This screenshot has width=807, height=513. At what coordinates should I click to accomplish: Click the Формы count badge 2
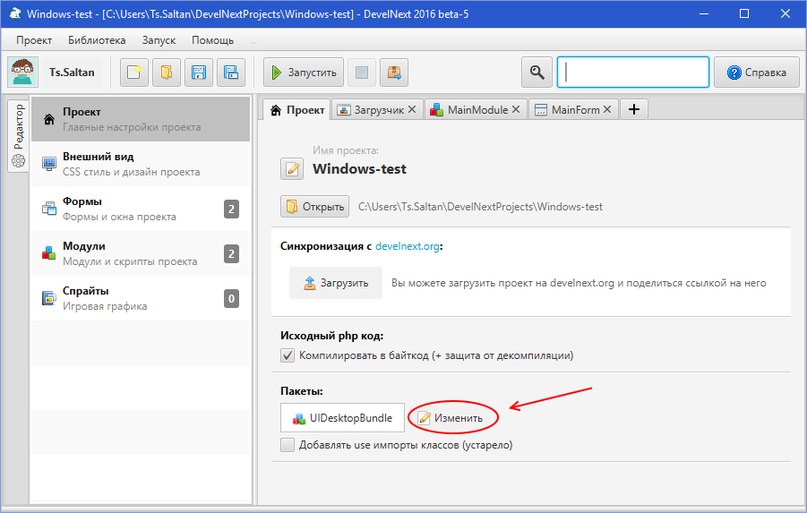point(231,209)
